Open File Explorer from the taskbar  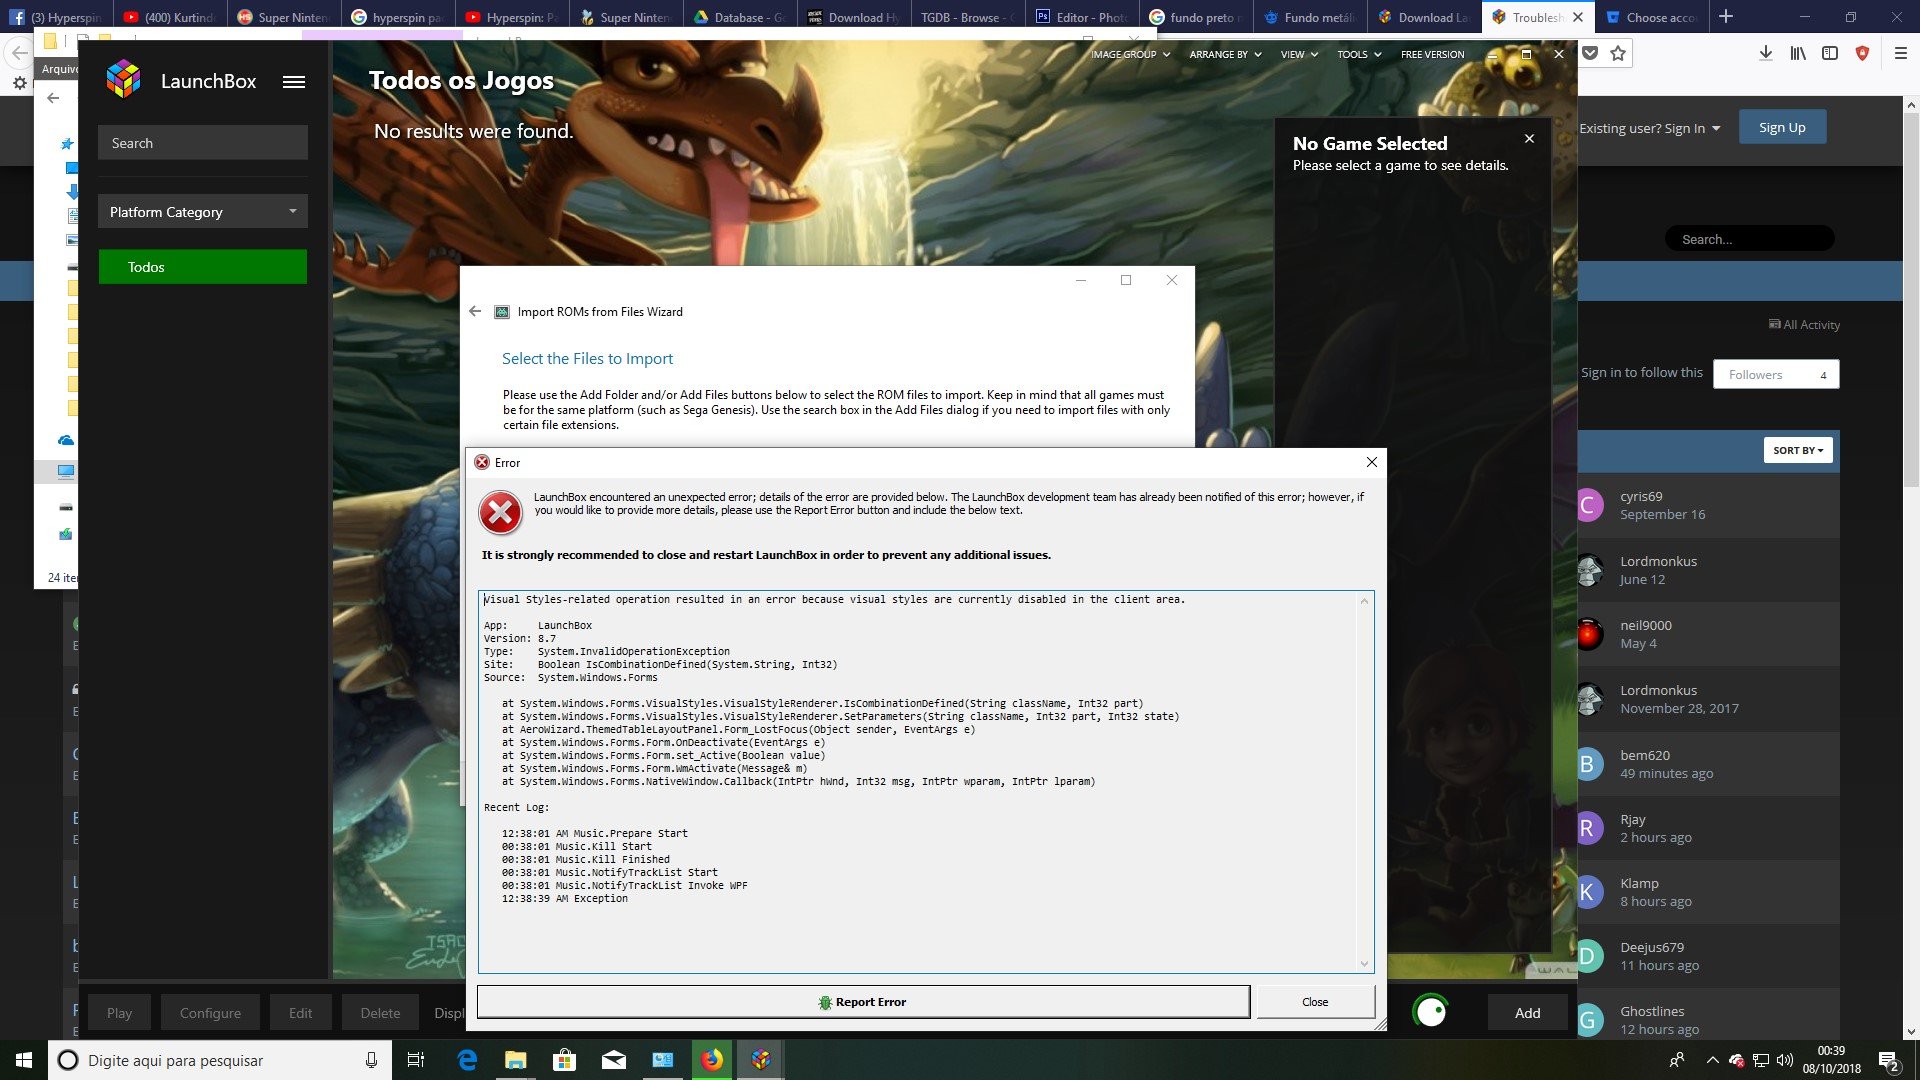(515, 1060)
